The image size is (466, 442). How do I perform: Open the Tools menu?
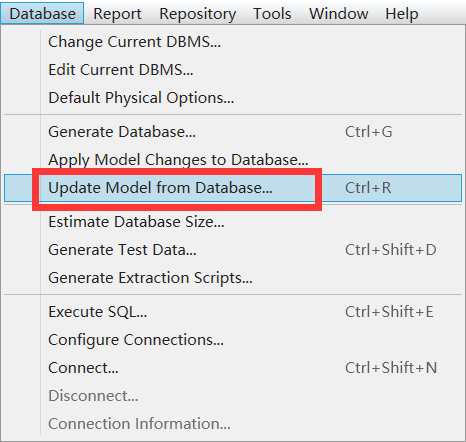(272, 14)
